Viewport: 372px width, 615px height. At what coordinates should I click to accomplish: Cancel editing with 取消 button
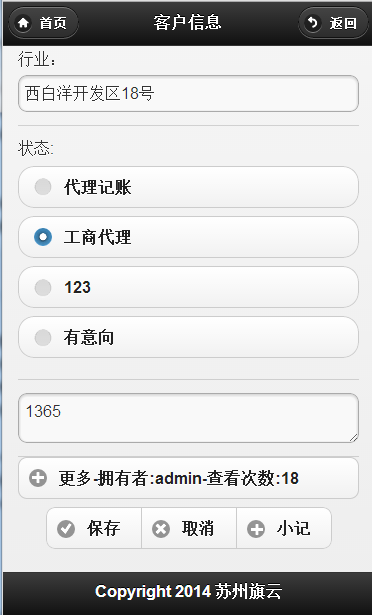point(189,528)
